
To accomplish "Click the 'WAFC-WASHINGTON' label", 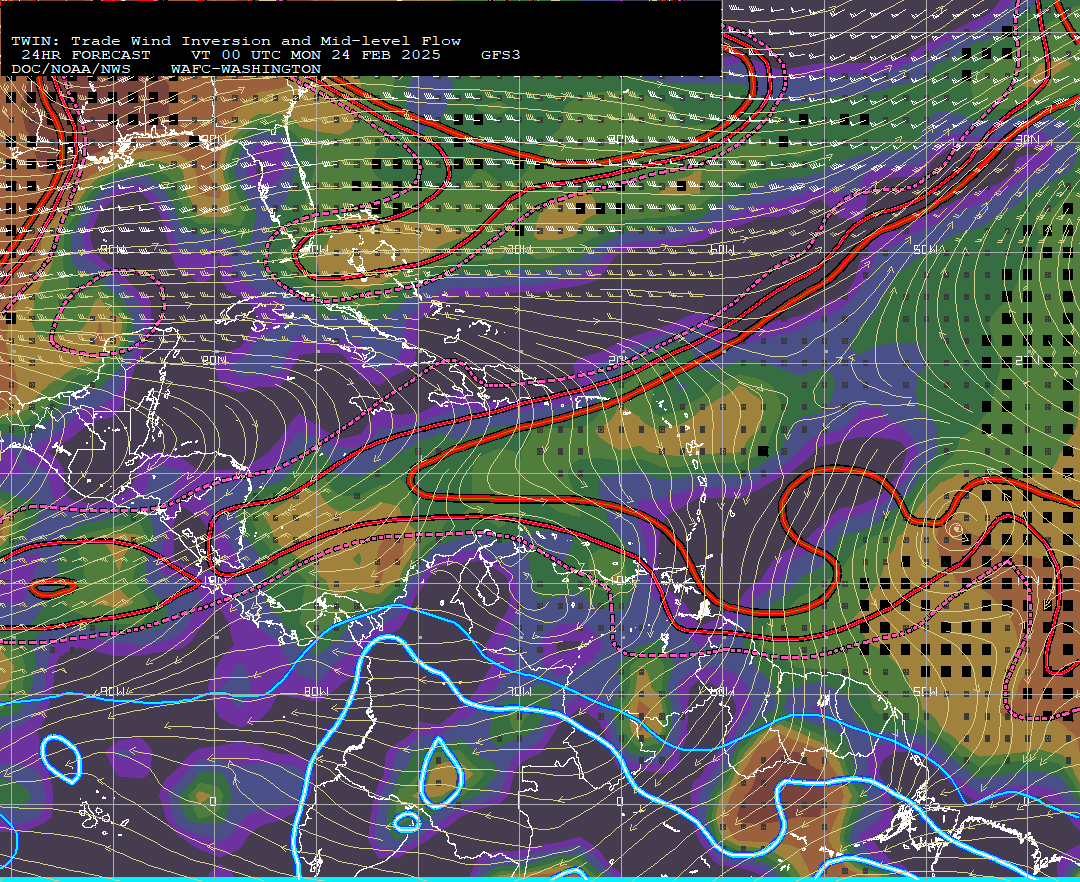I will click(246, 69).
